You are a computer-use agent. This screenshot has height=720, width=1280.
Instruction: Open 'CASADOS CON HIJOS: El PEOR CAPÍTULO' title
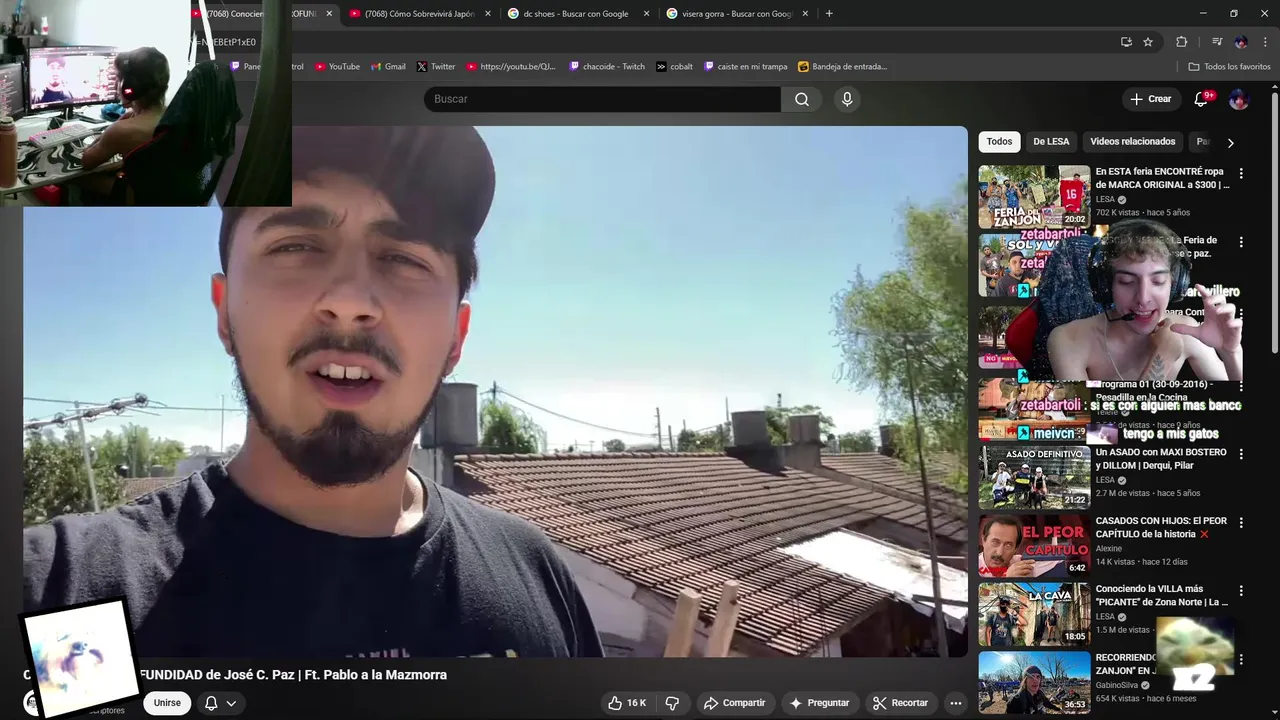1161,527
